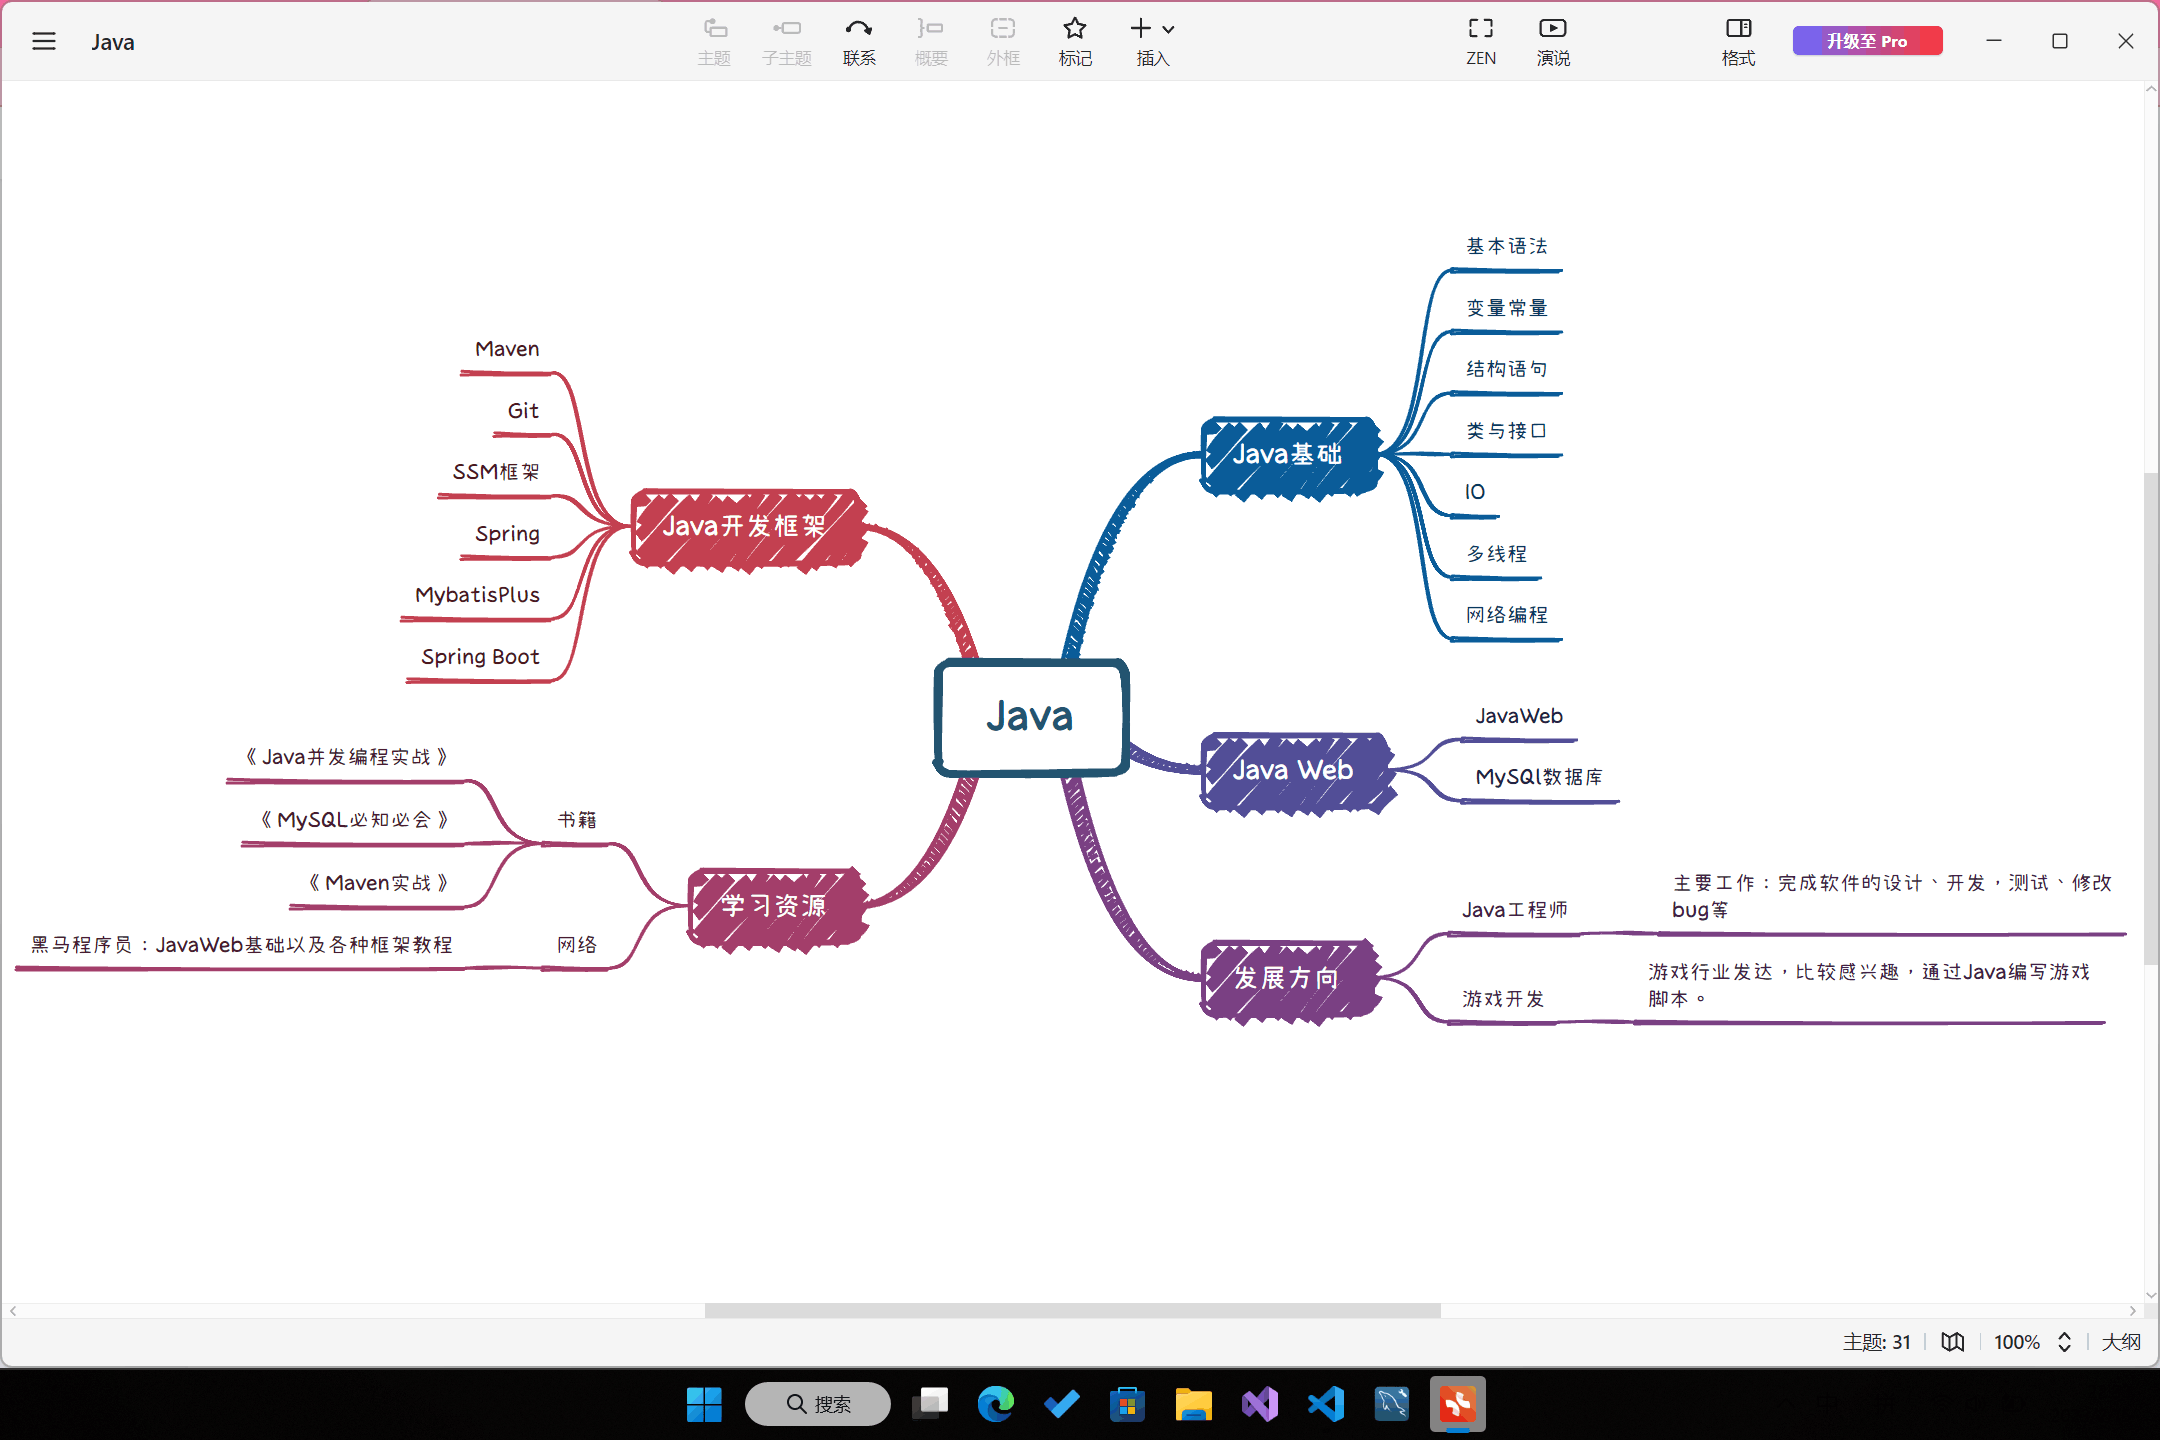This screenshot has width=2160, height=1440.
Task: Select the central Java topic node
Action: pos(1031,716)
